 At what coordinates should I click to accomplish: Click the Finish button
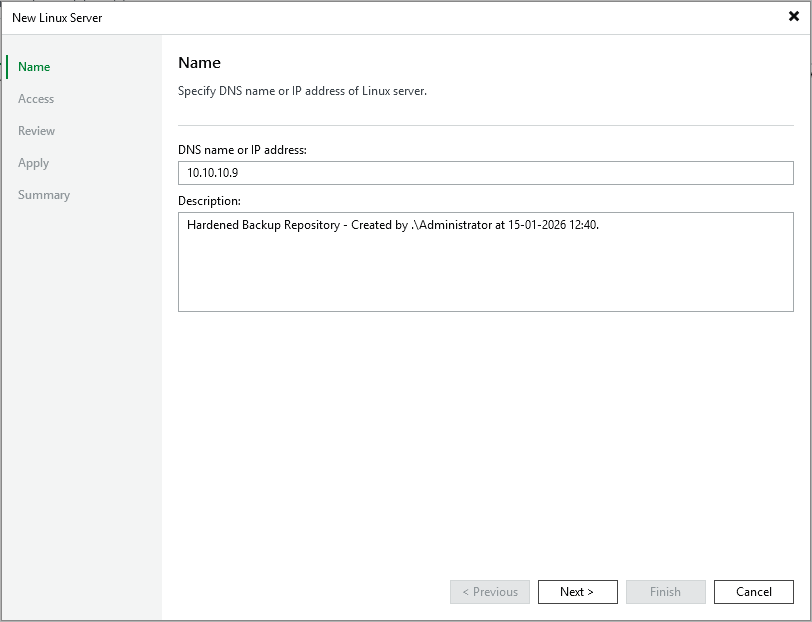coord(665,592)
